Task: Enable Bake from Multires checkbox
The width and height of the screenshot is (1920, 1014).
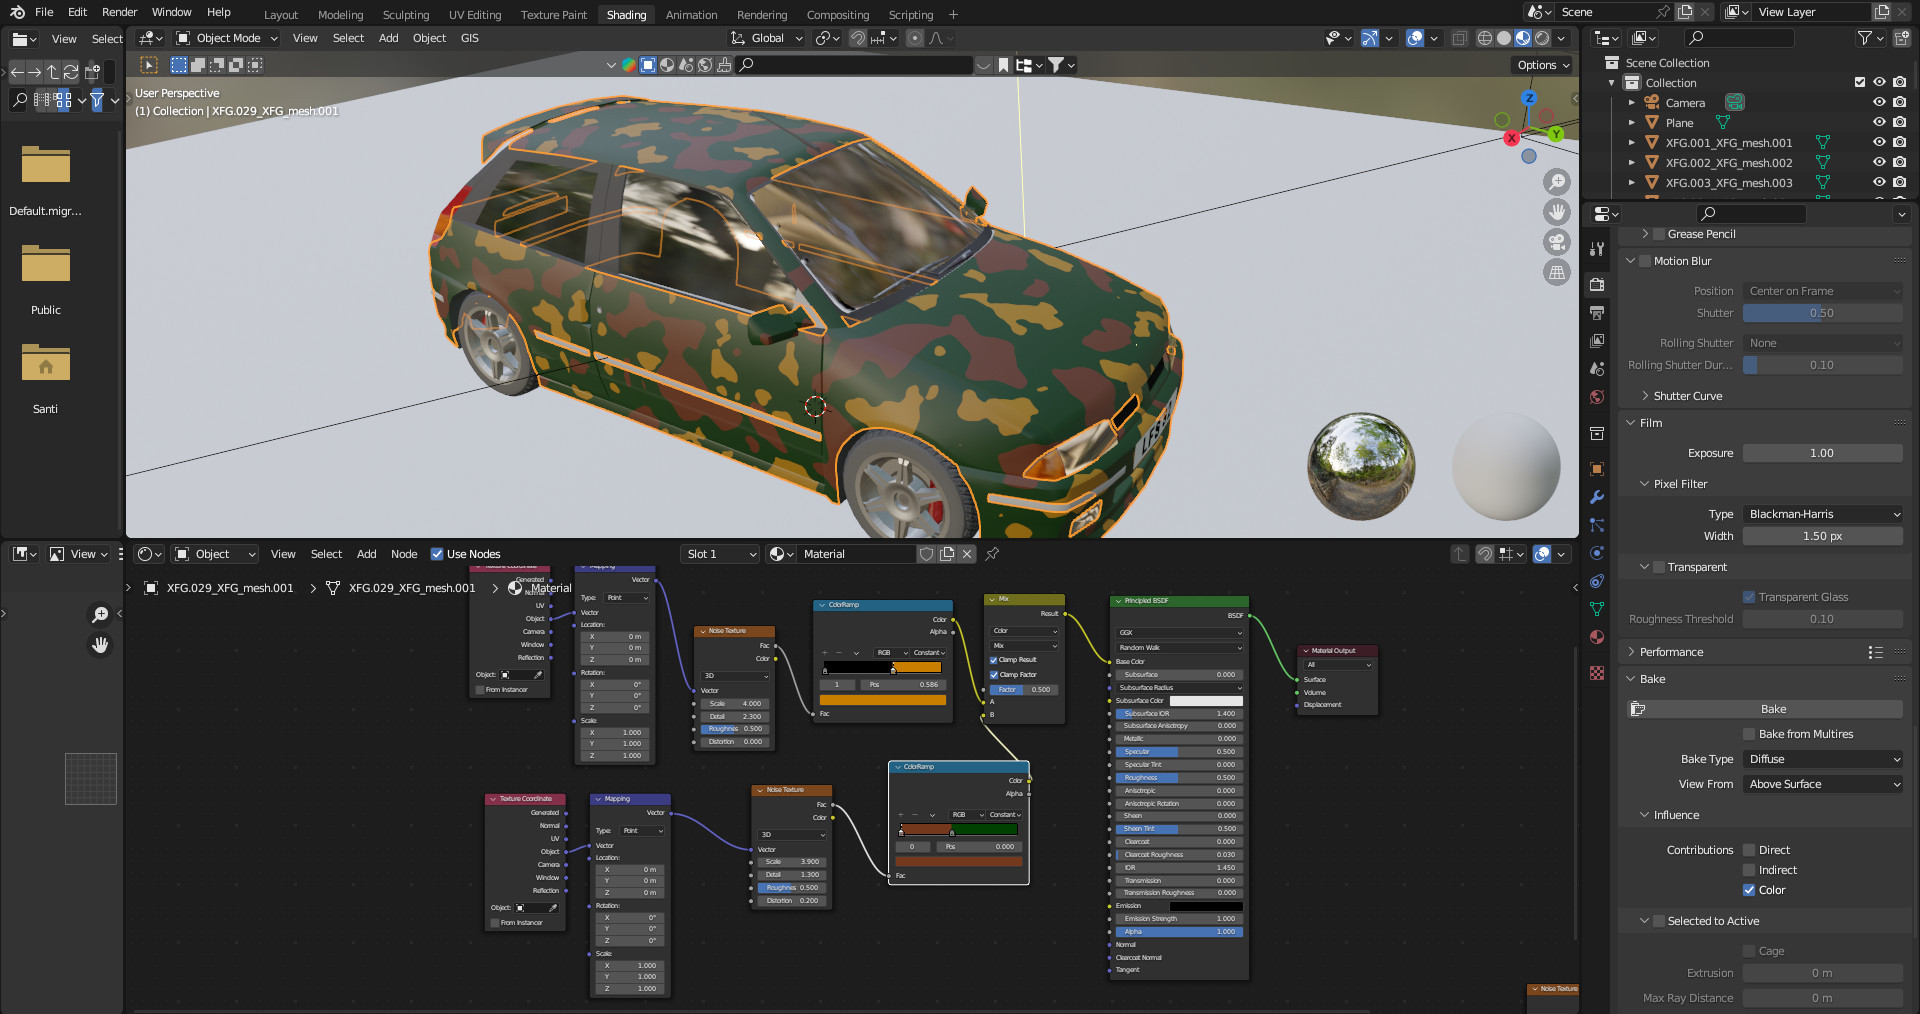Action: (1749, 734)
